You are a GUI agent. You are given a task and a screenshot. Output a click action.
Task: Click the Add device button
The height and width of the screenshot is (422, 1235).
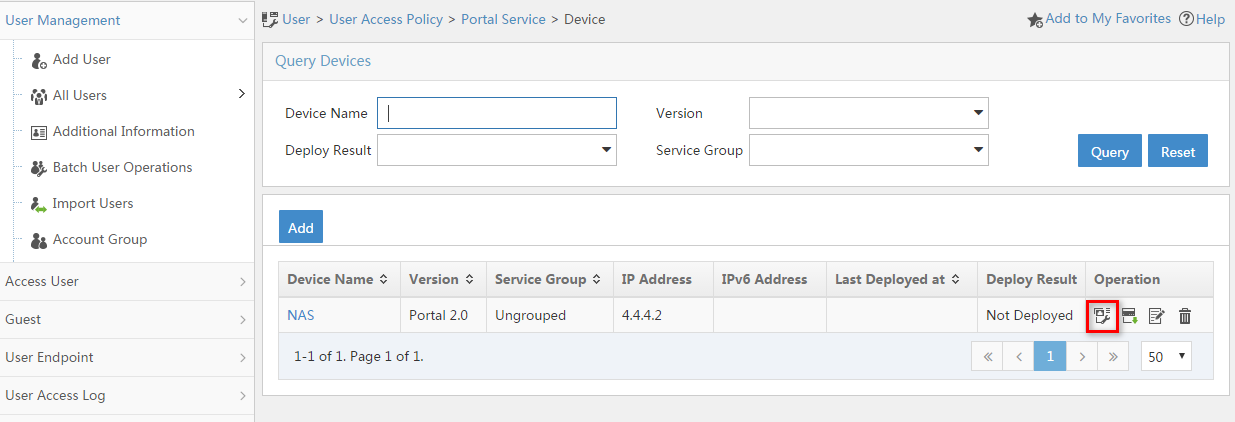point(301,227)
